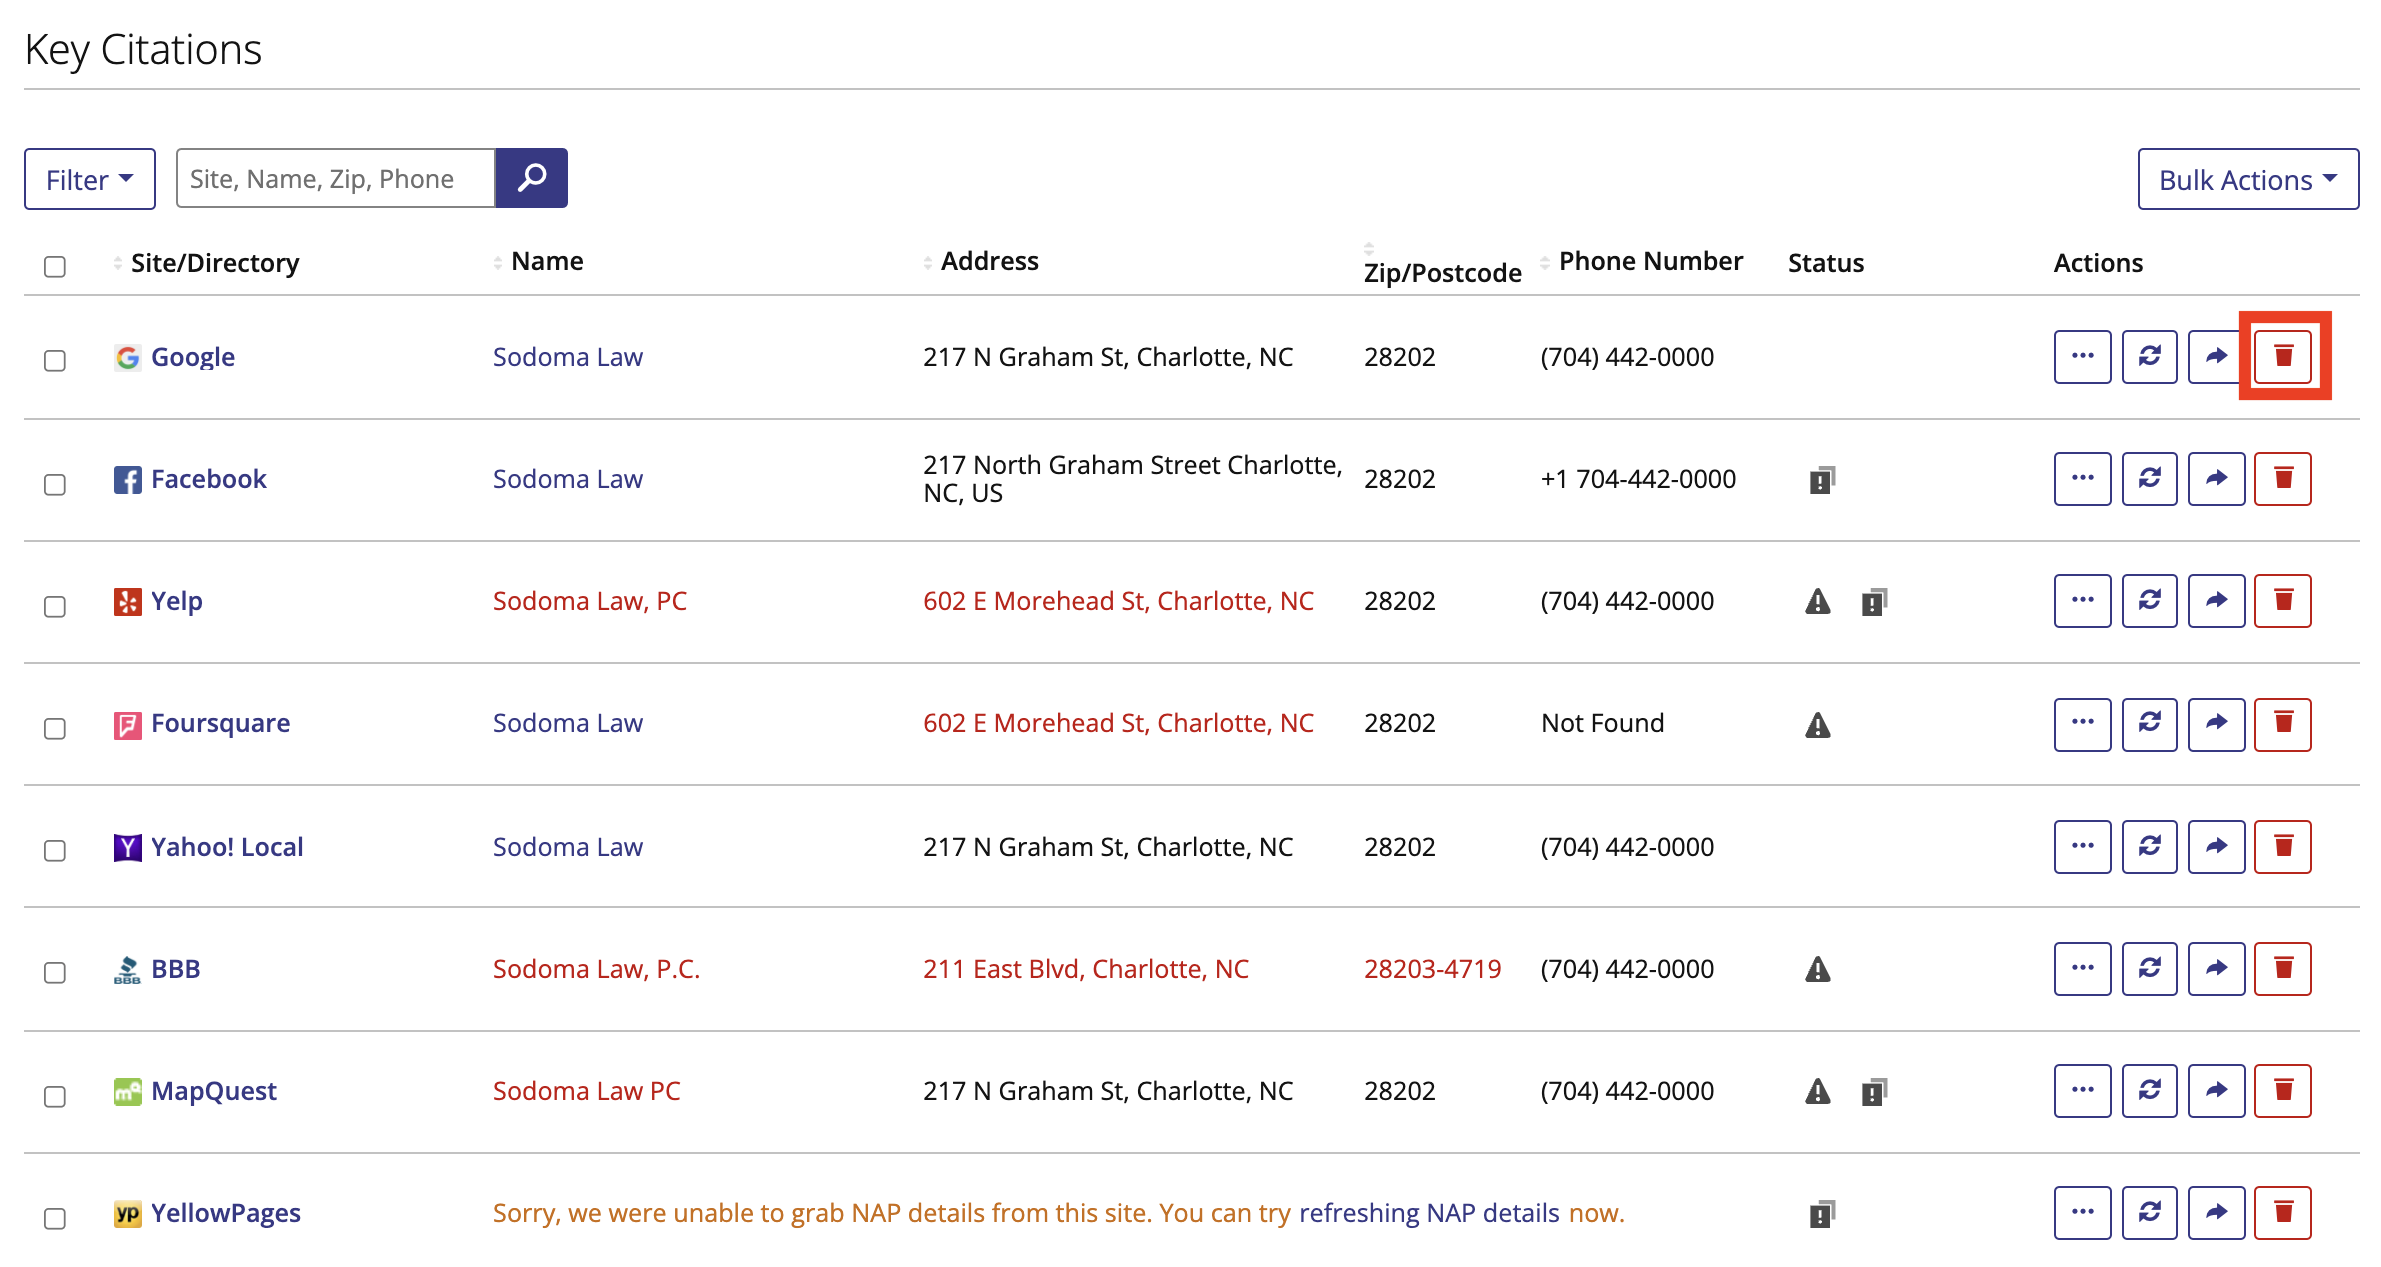Delete the Yahoo! Local citation

(2283, 846)
